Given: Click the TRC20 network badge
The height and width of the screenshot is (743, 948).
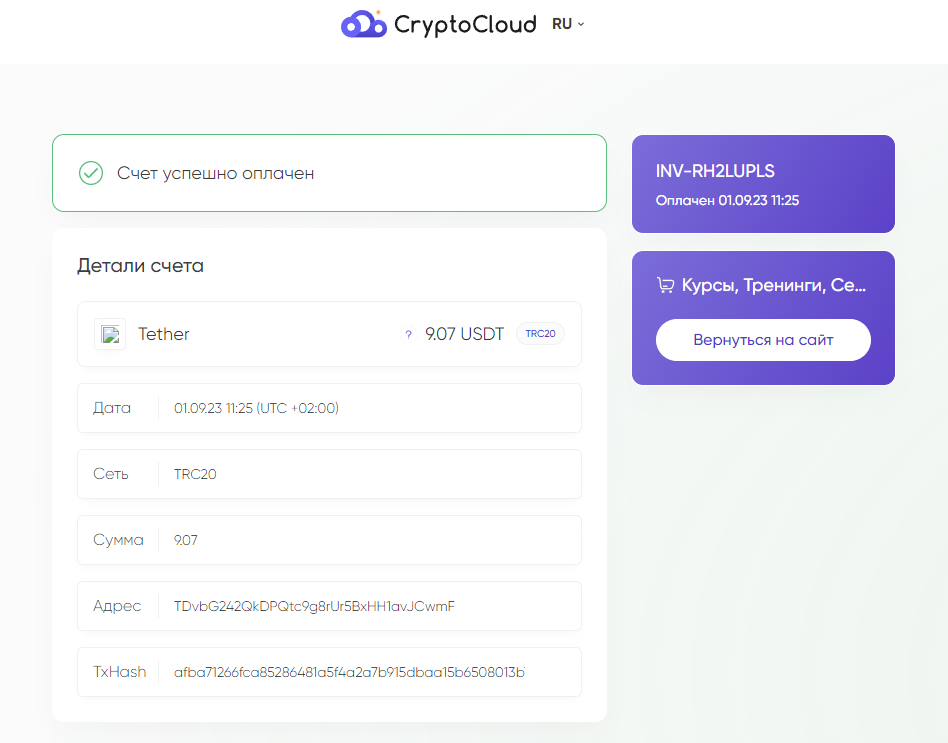Looking at the screenshot, I should (x=540, y=334).
